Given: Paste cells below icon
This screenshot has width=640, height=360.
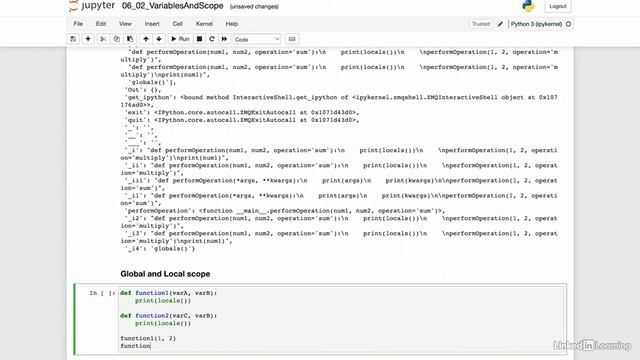Looking at the screenshot, I should coord(130,39).
